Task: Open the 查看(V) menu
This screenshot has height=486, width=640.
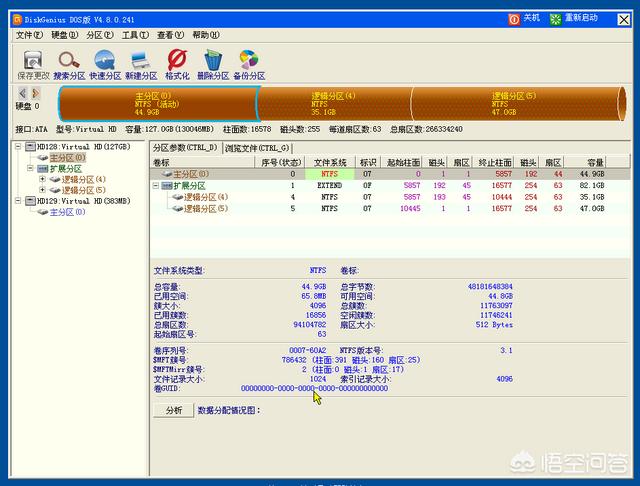Action: tap(171, 35)
